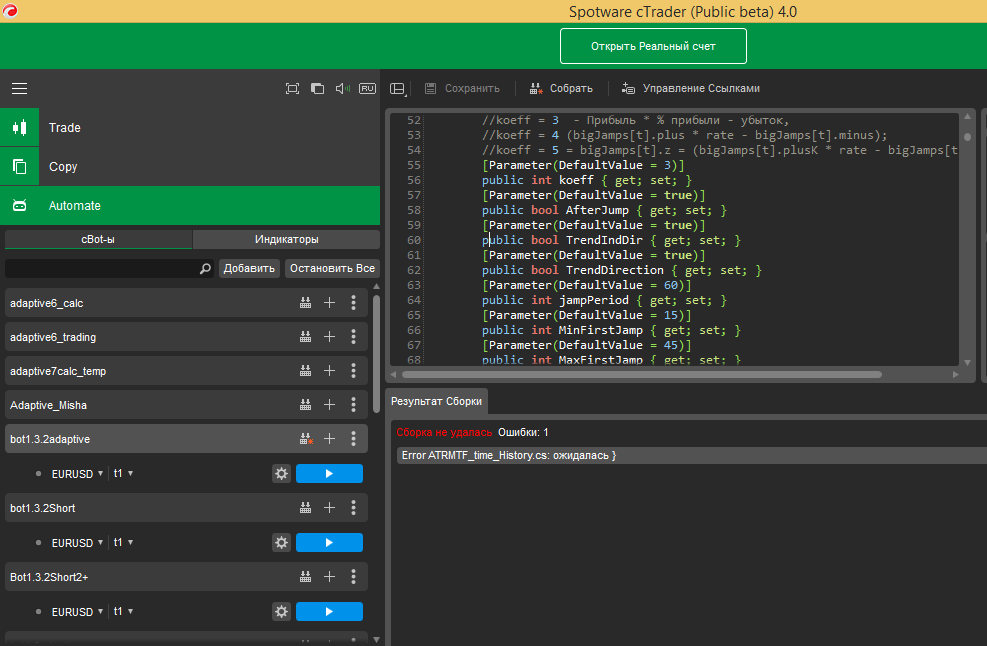Build the bot1.3.2adaptive bot
The image size is (987, 646).
coord(306,439)
